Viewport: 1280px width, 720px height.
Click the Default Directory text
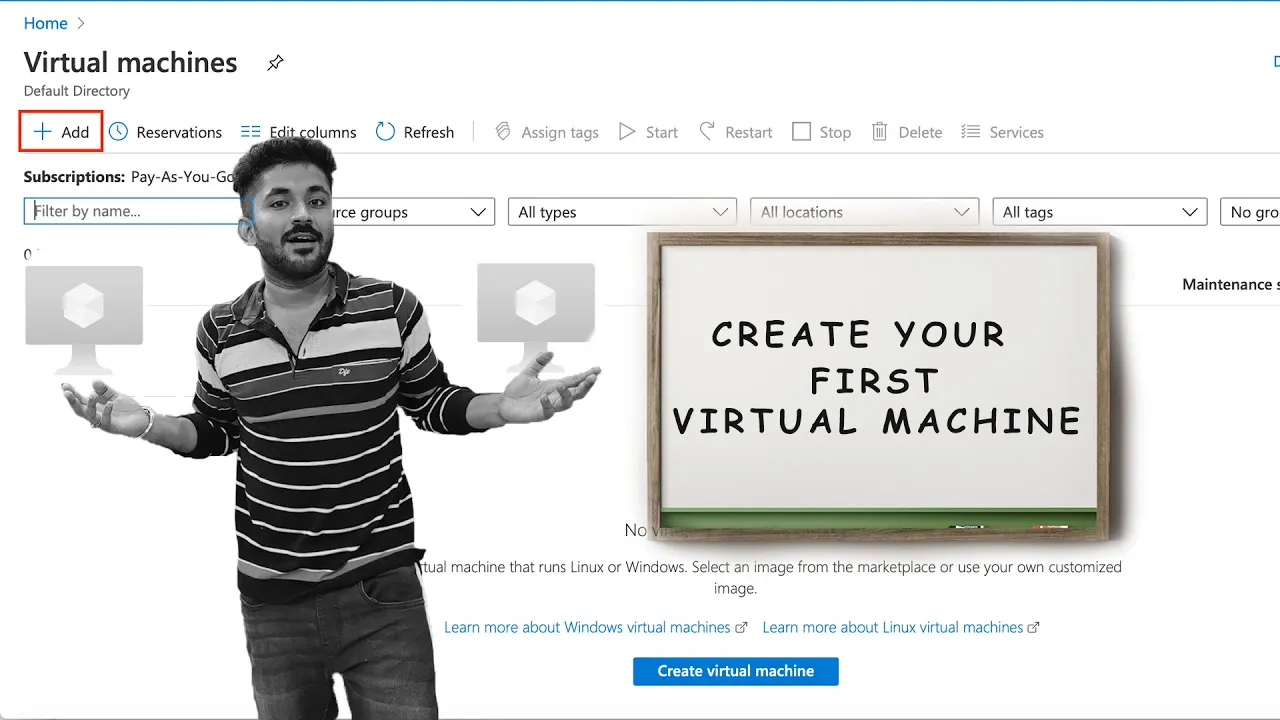77,91
